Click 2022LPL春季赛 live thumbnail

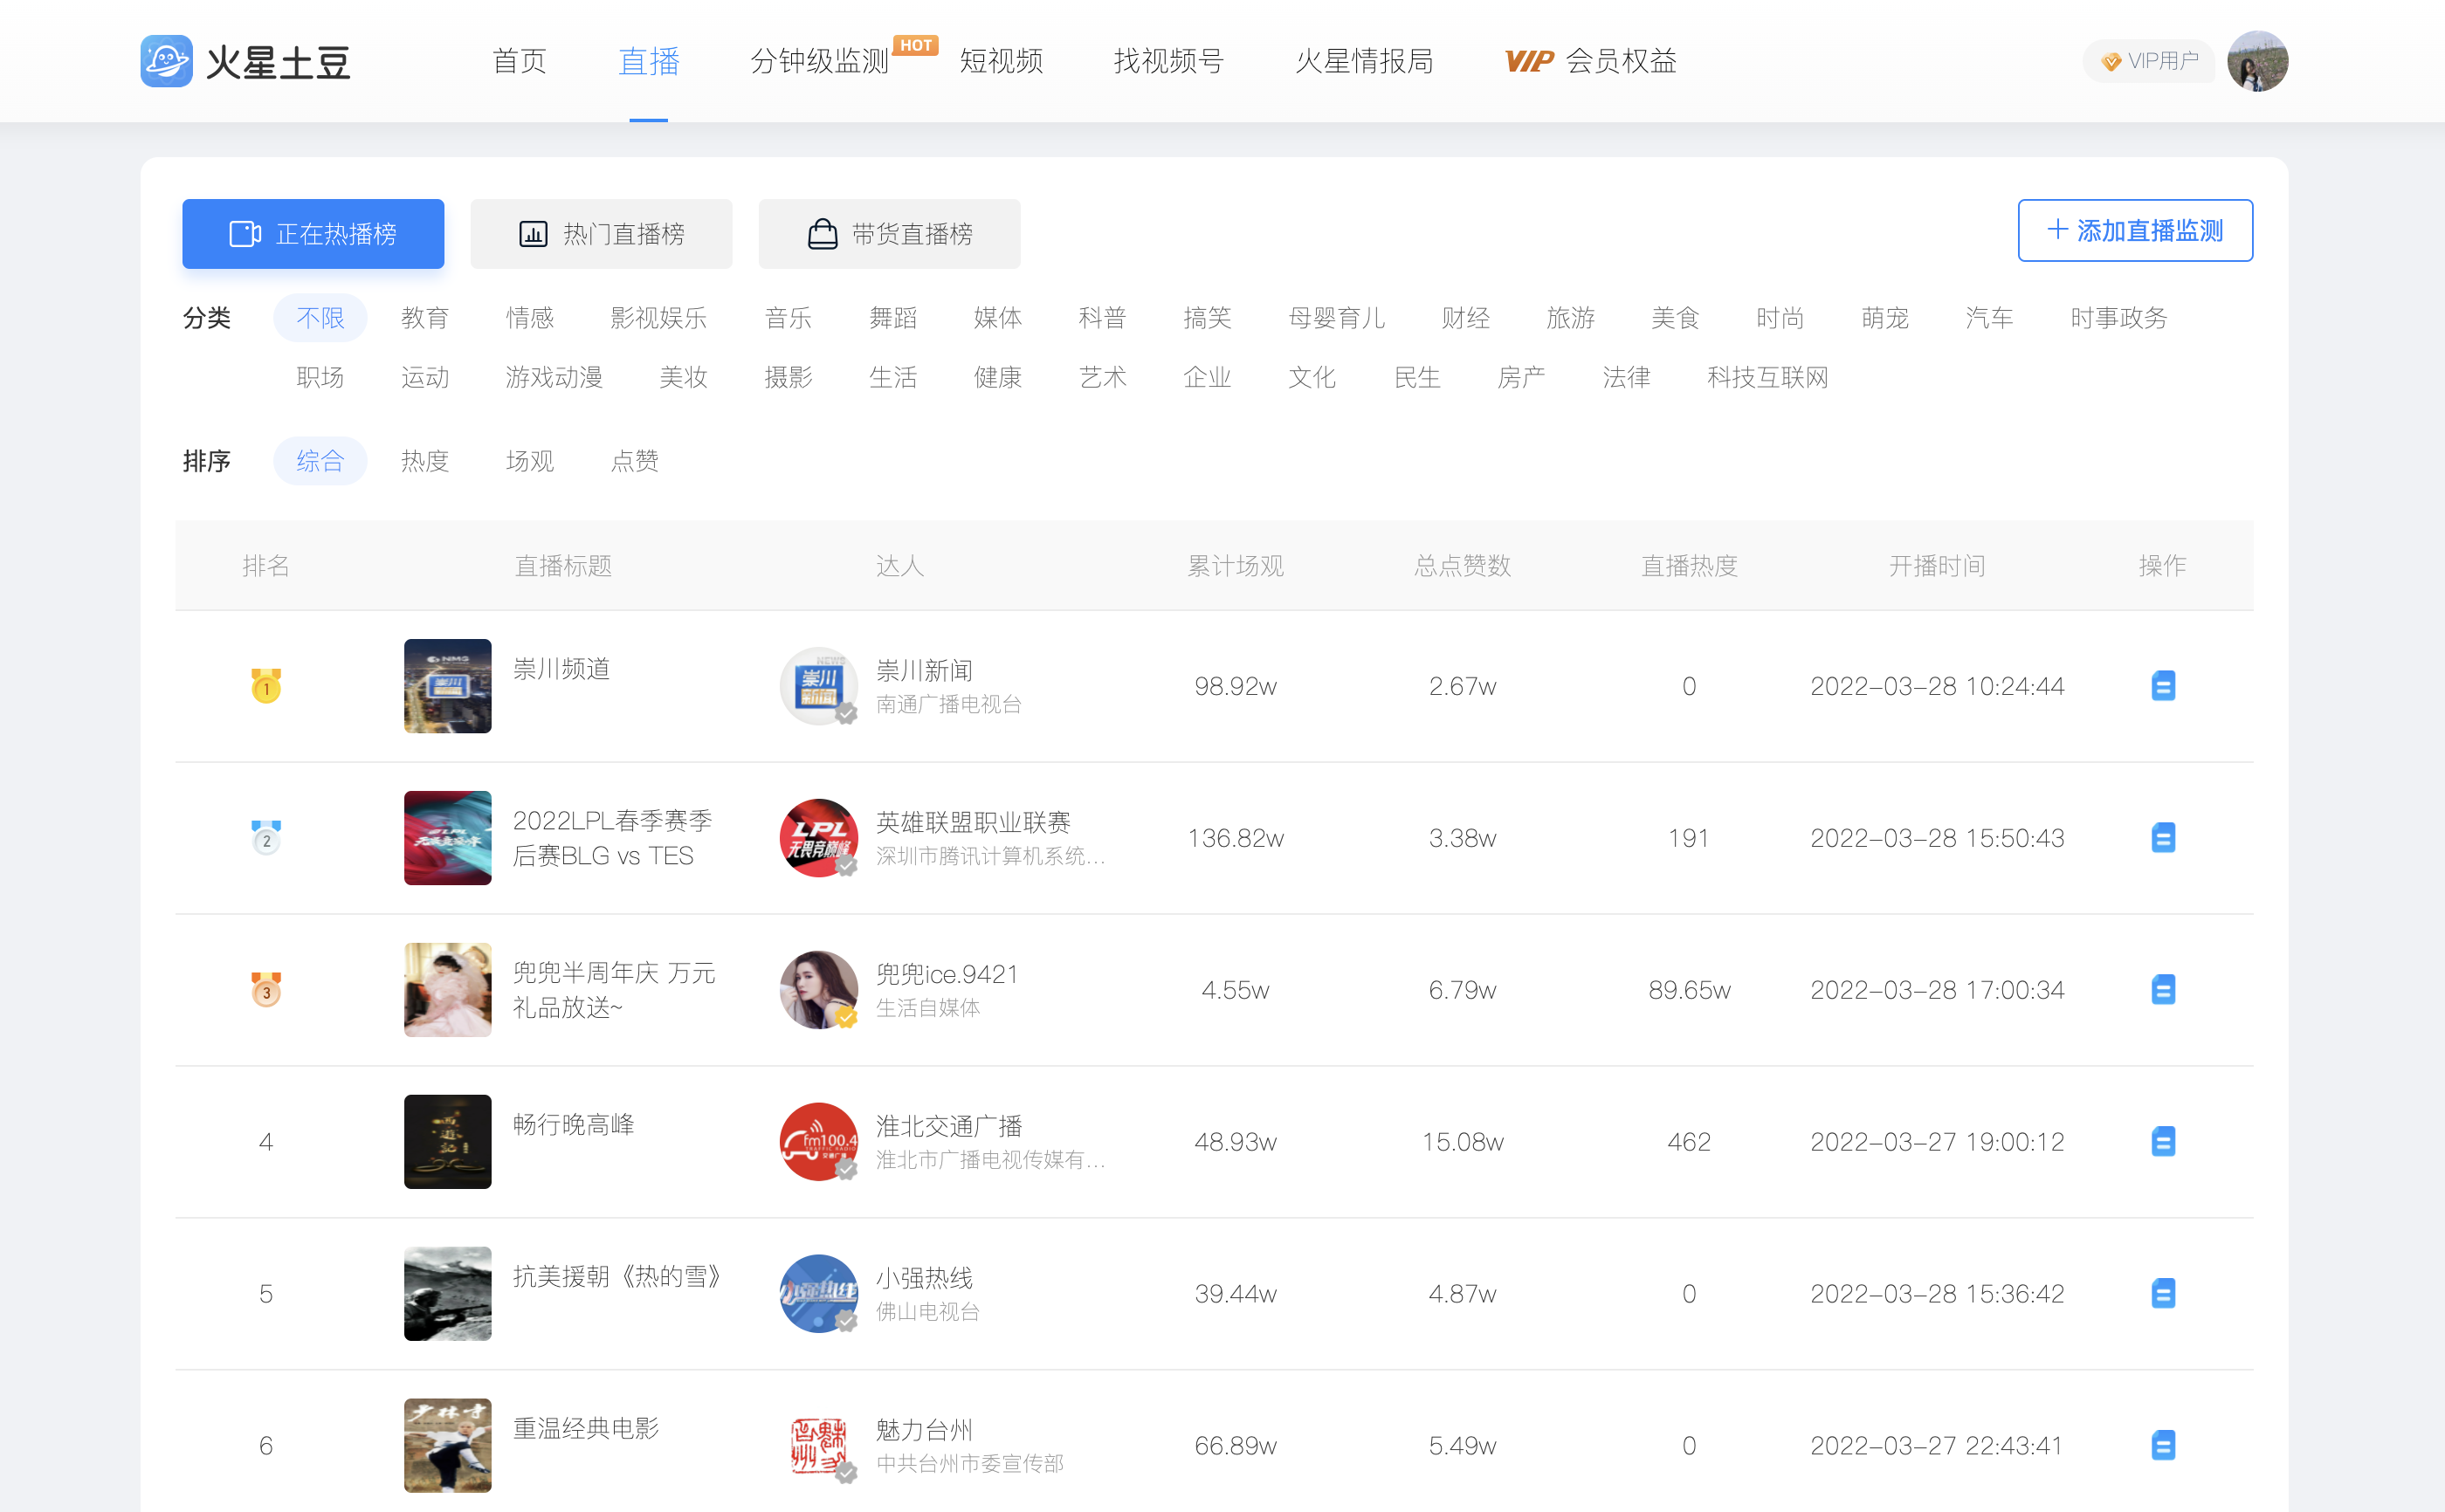[447, 838]
